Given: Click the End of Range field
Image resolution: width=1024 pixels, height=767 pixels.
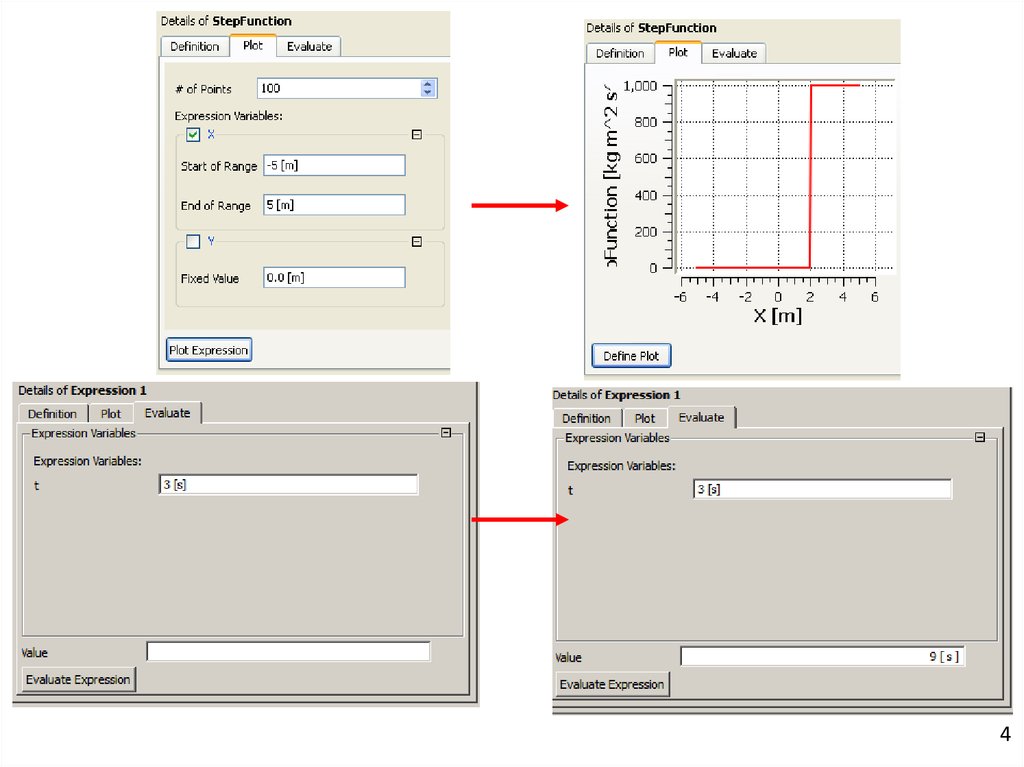Looking at the screenshot, I should [334, 205].
